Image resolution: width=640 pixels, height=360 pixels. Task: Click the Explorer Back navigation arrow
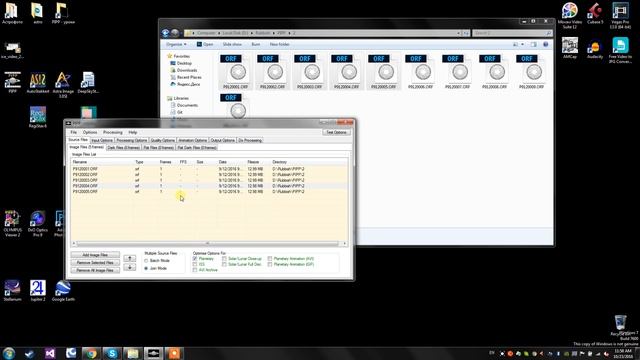click(x=165, y=33)
